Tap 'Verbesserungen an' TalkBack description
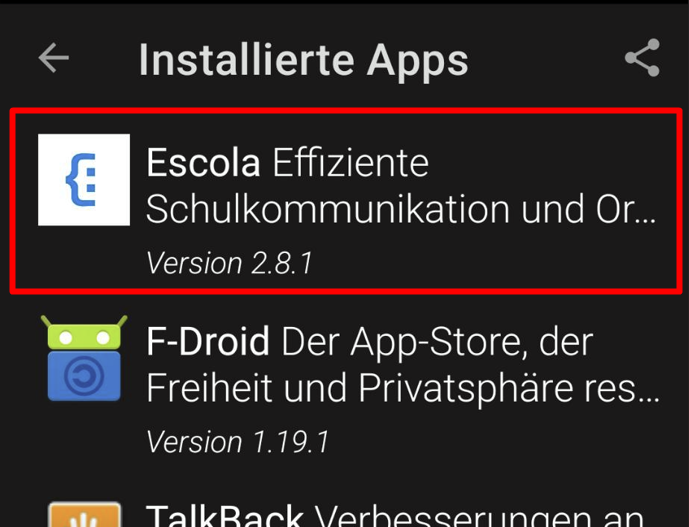Screen dimensions: 689x527 pos(479,516)
